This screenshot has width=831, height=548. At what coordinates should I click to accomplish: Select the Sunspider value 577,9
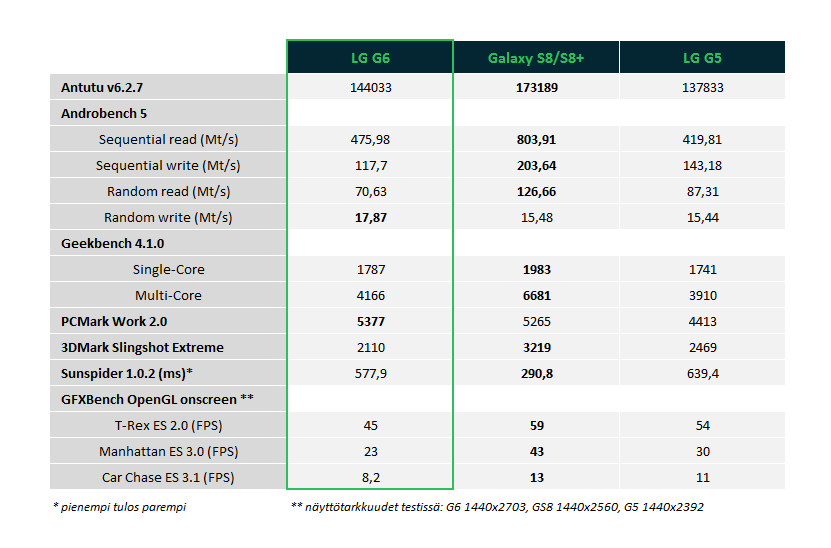click(370, 373)
